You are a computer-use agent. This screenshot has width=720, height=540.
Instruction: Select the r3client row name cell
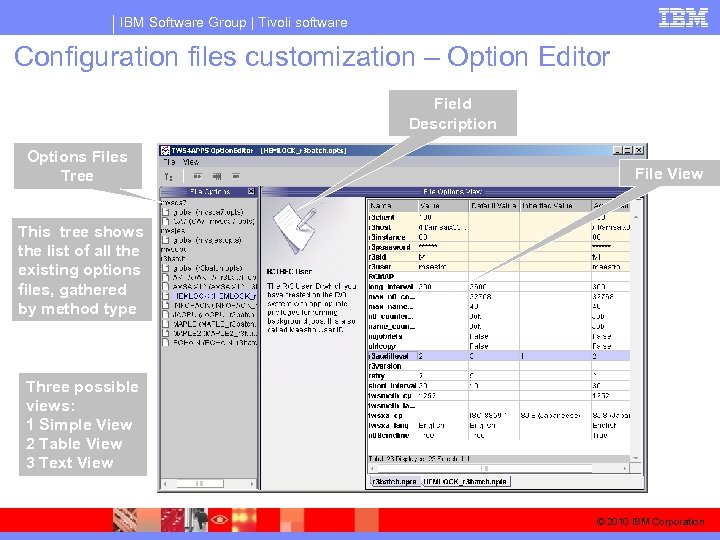pyautogui.click(x=393, y=217)
